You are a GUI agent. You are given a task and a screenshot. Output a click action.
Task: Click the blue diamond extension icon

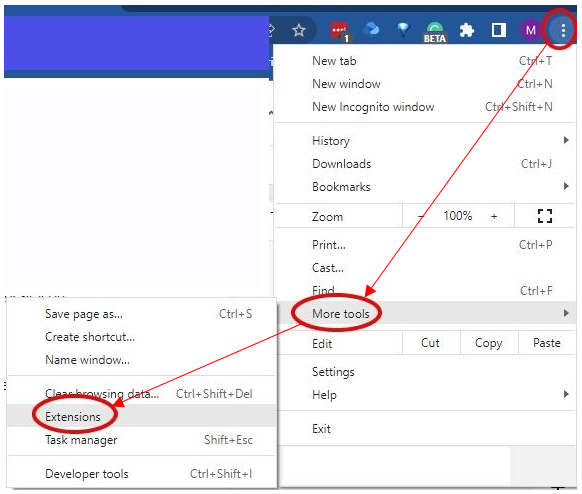[x=403, y=29]
